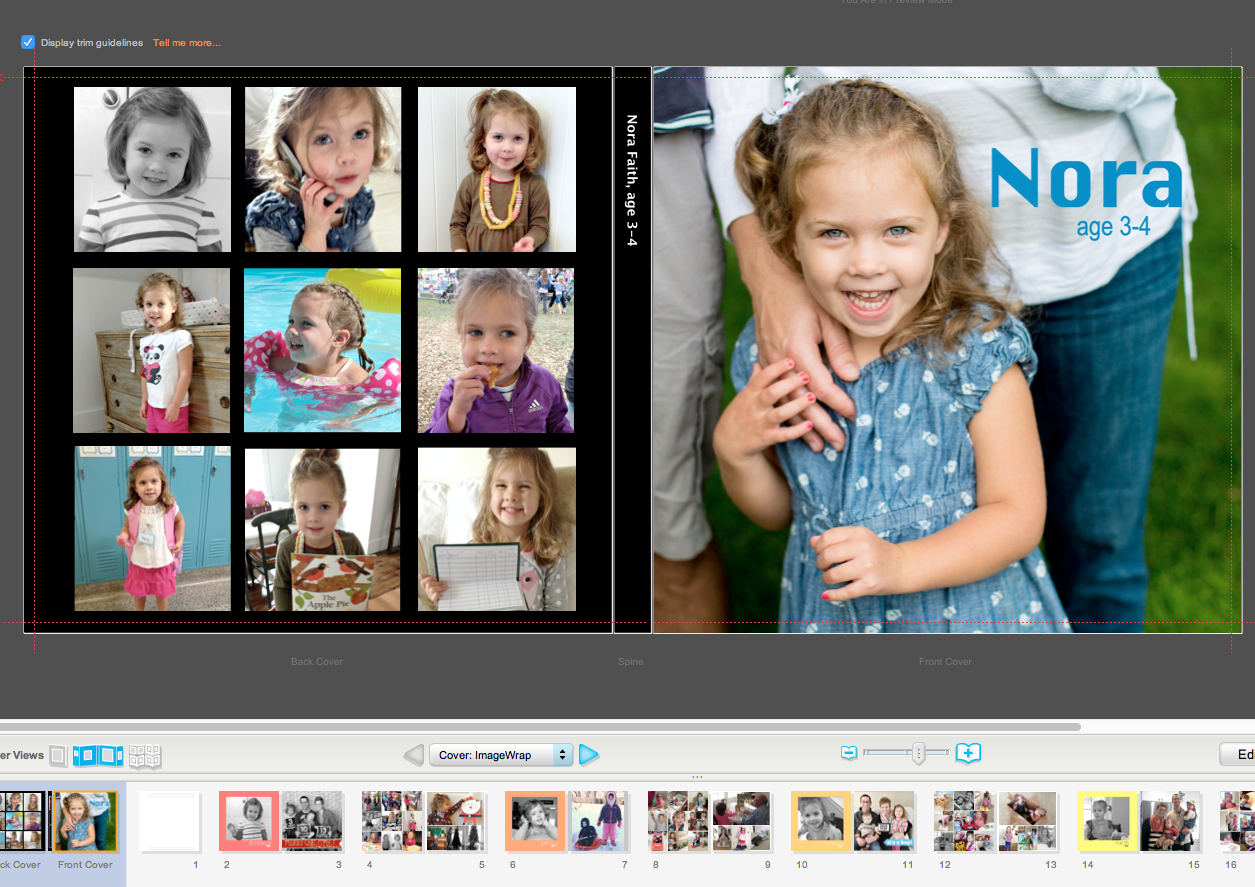Select the Back Cover thumbnail
Screen dimensions: 1255x887
coord(22,821)
